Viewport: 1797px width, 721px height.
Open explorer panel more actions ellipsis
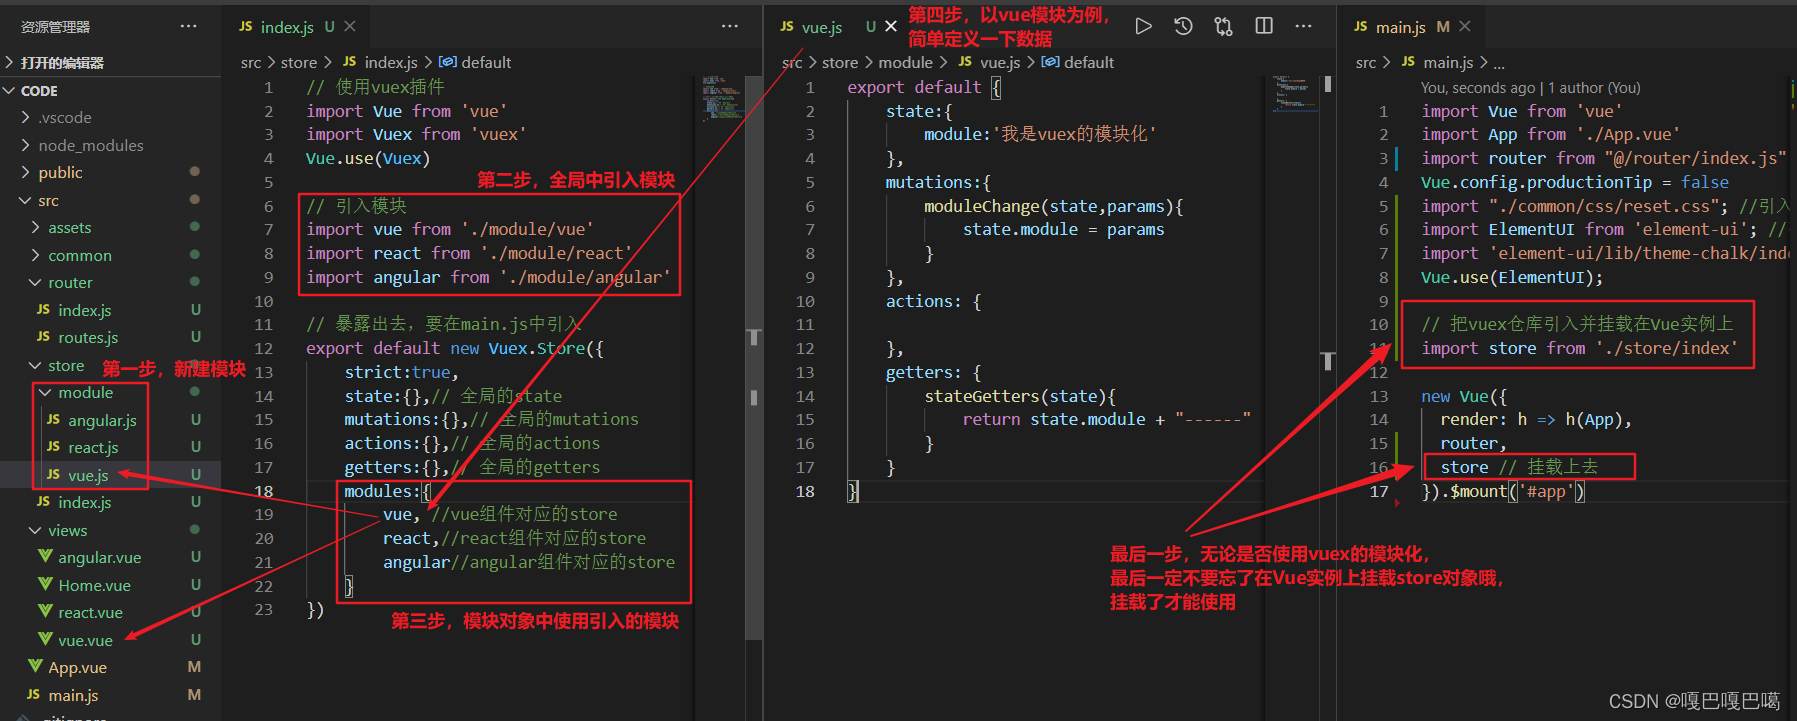point(188,26)
